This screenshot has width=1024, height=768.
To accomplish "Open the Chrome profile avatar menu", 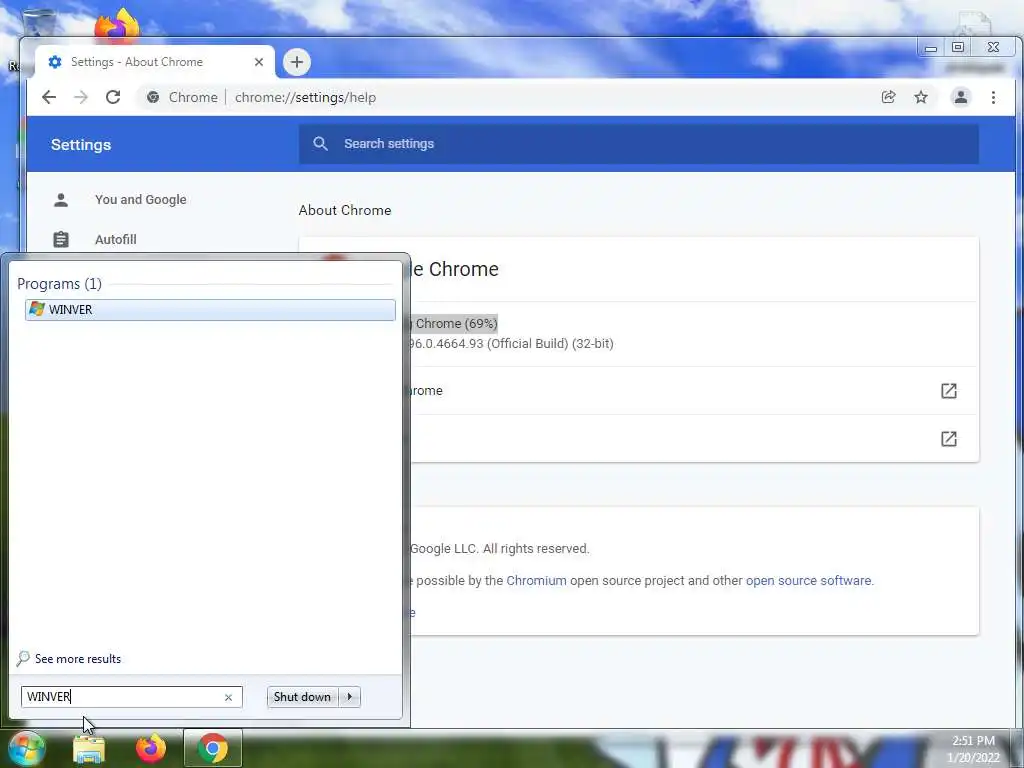I will (x=961, y=97).
